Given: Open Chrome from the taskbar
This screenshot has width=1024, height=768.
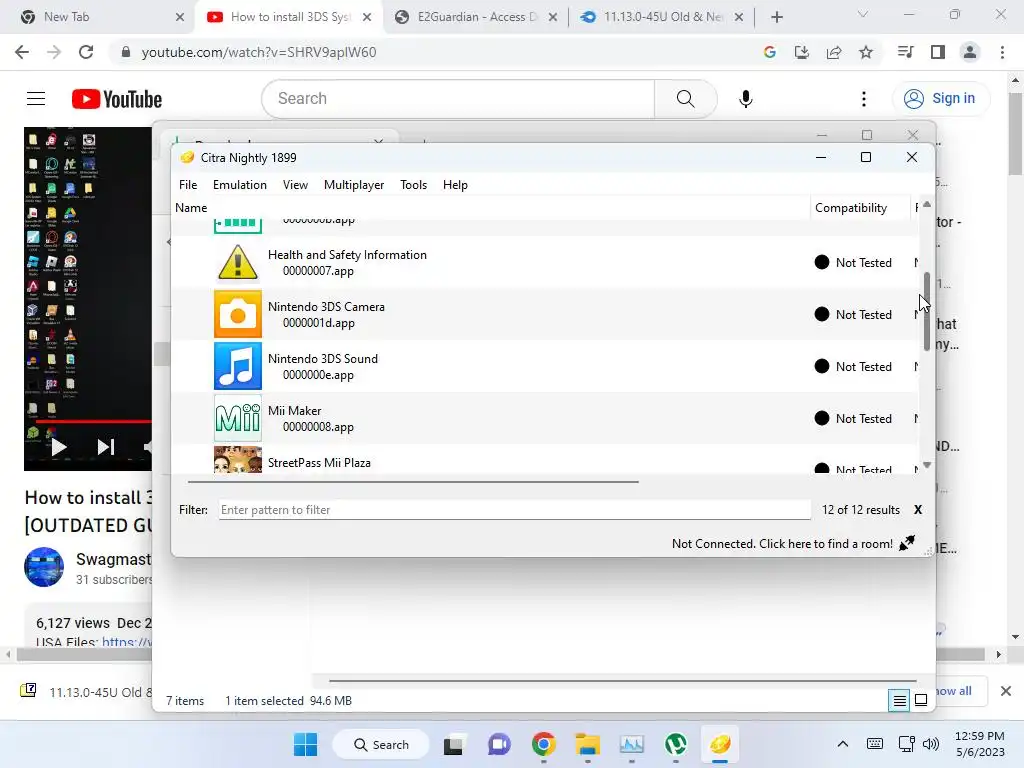Looking at the screenshot, I should [543, 744].
